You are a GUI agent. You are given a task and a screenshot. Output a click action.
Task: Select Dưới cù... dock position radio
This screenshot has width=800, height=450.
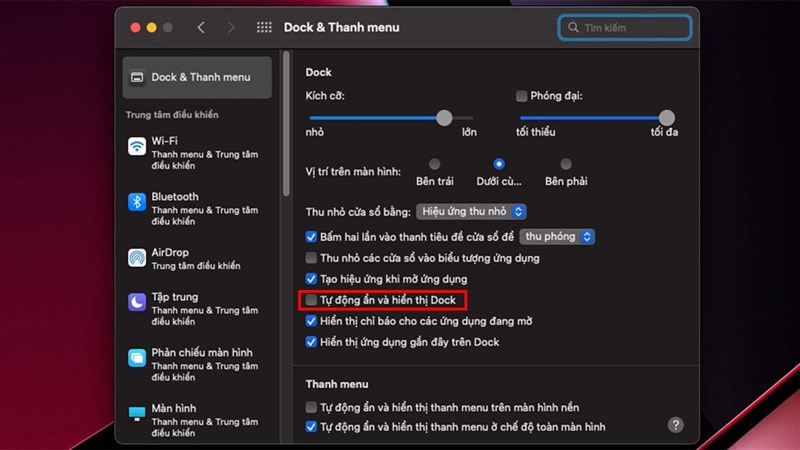[x=499, y=164]
